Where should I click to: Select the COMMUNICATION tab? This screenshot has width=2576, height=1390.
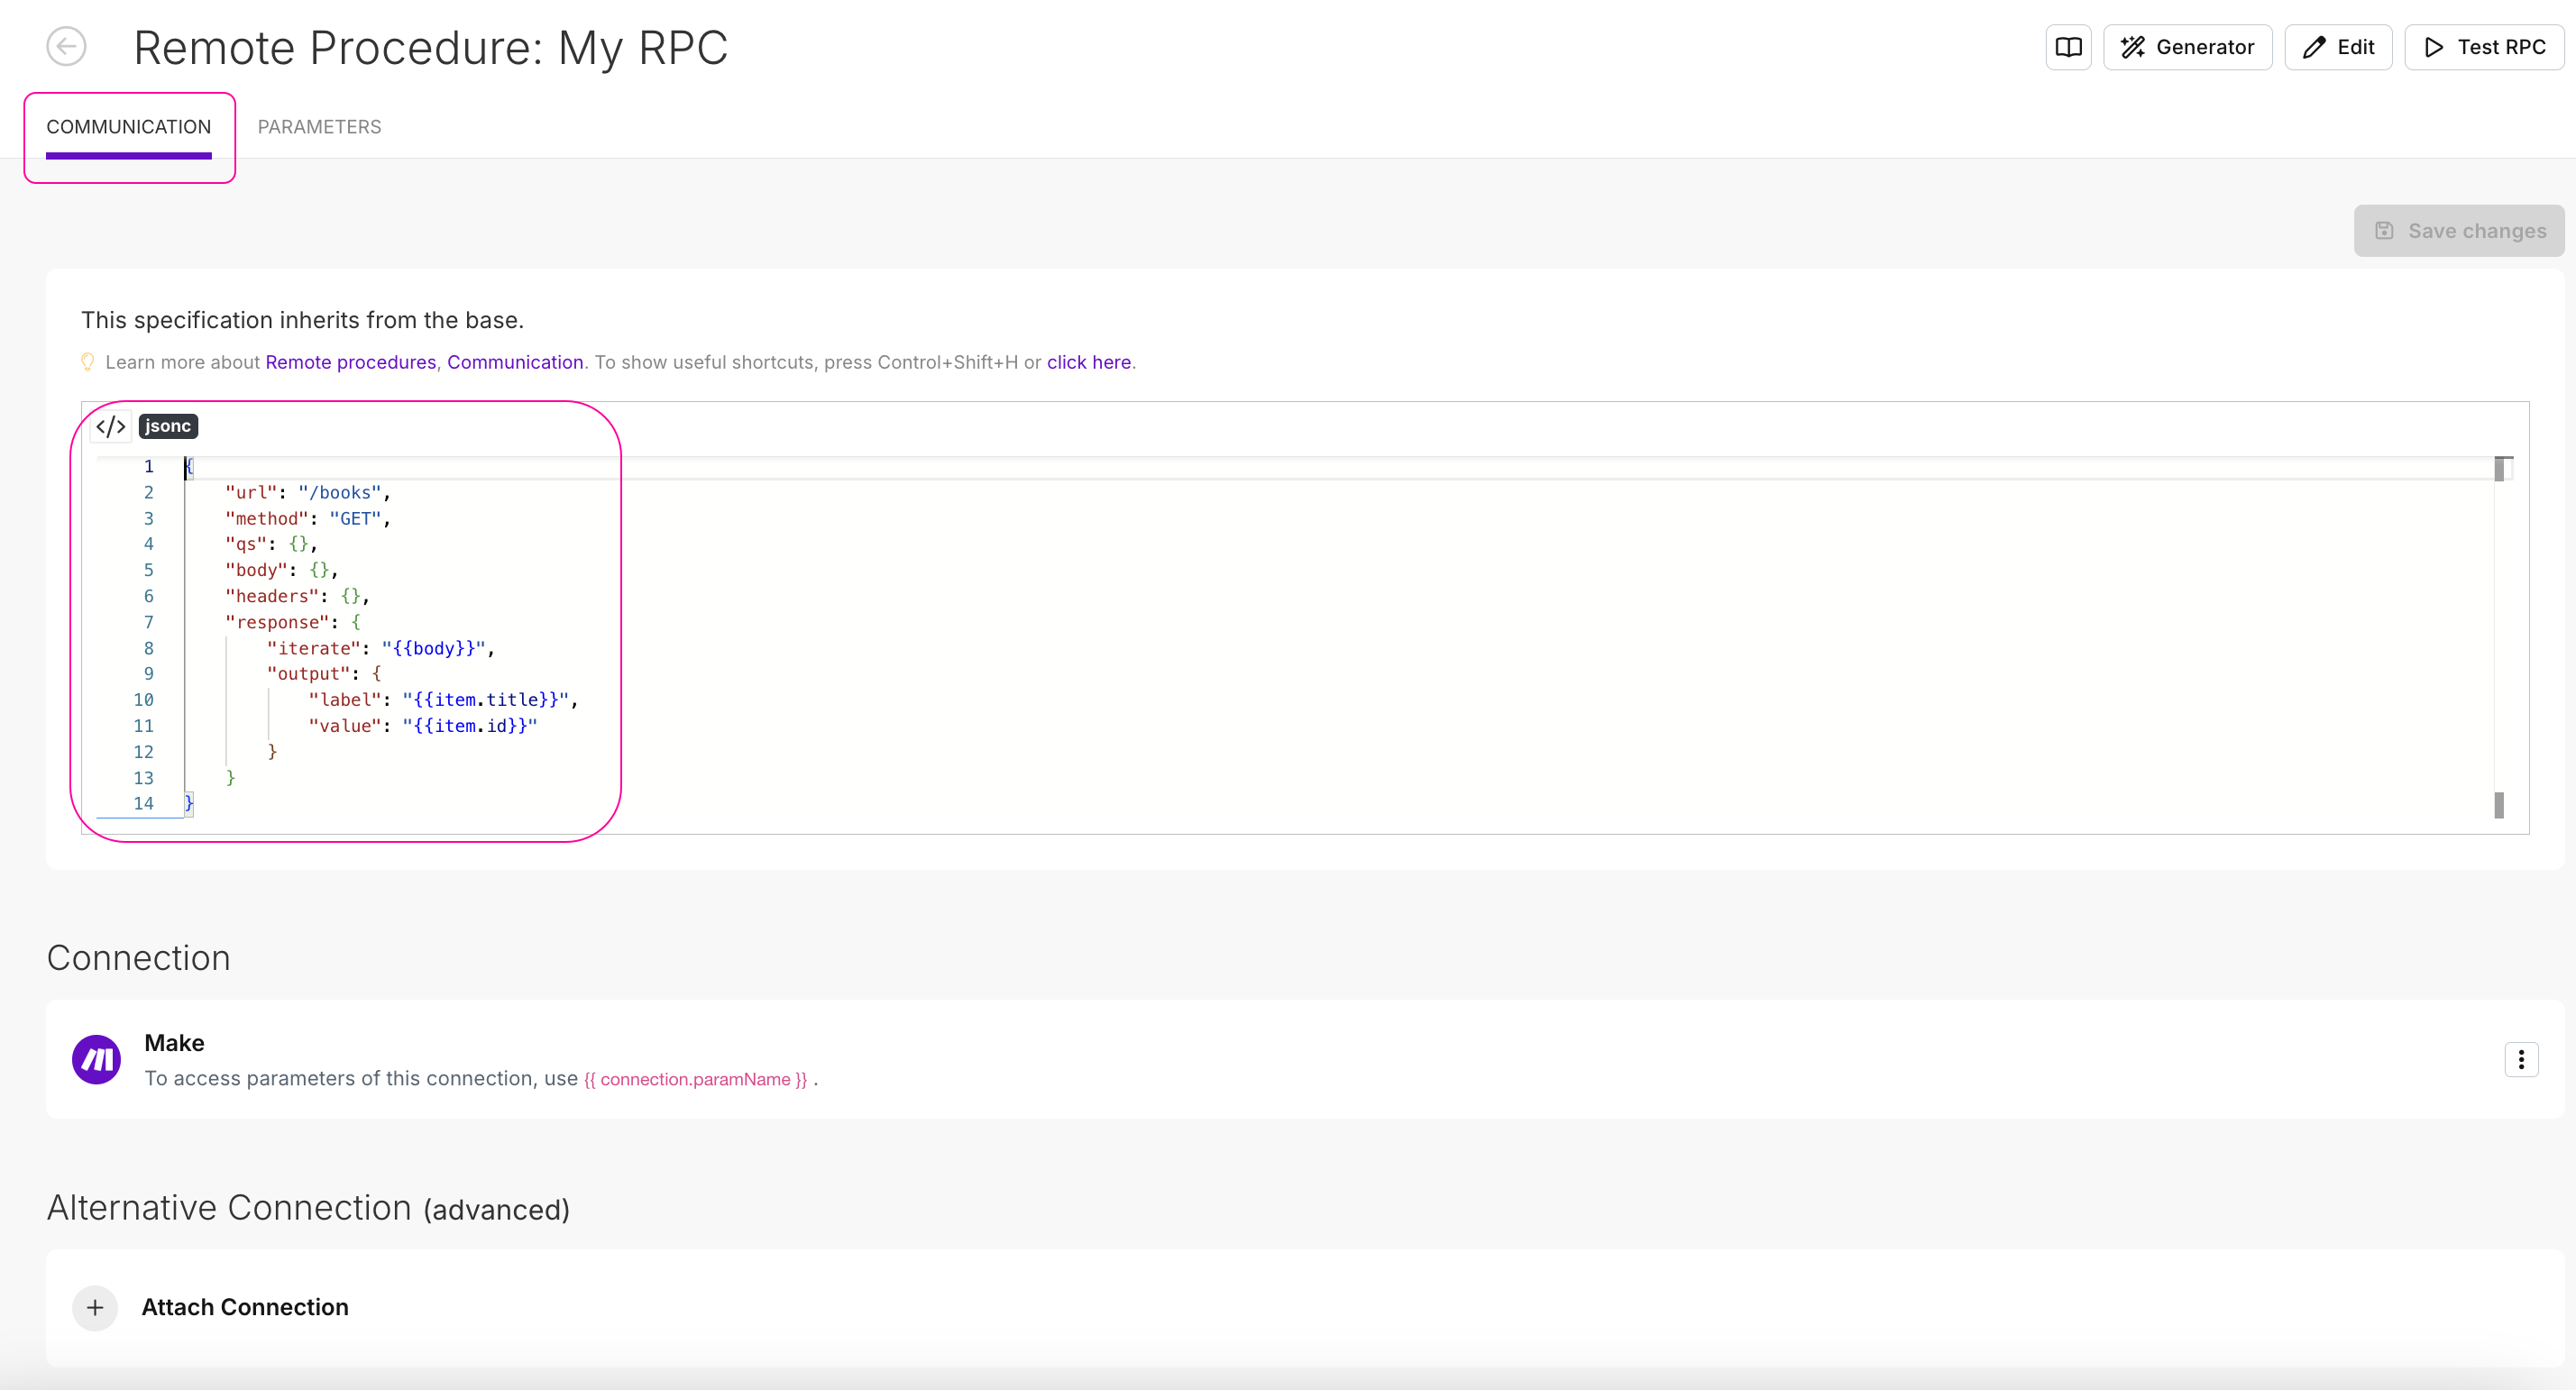tap(129, 127)
